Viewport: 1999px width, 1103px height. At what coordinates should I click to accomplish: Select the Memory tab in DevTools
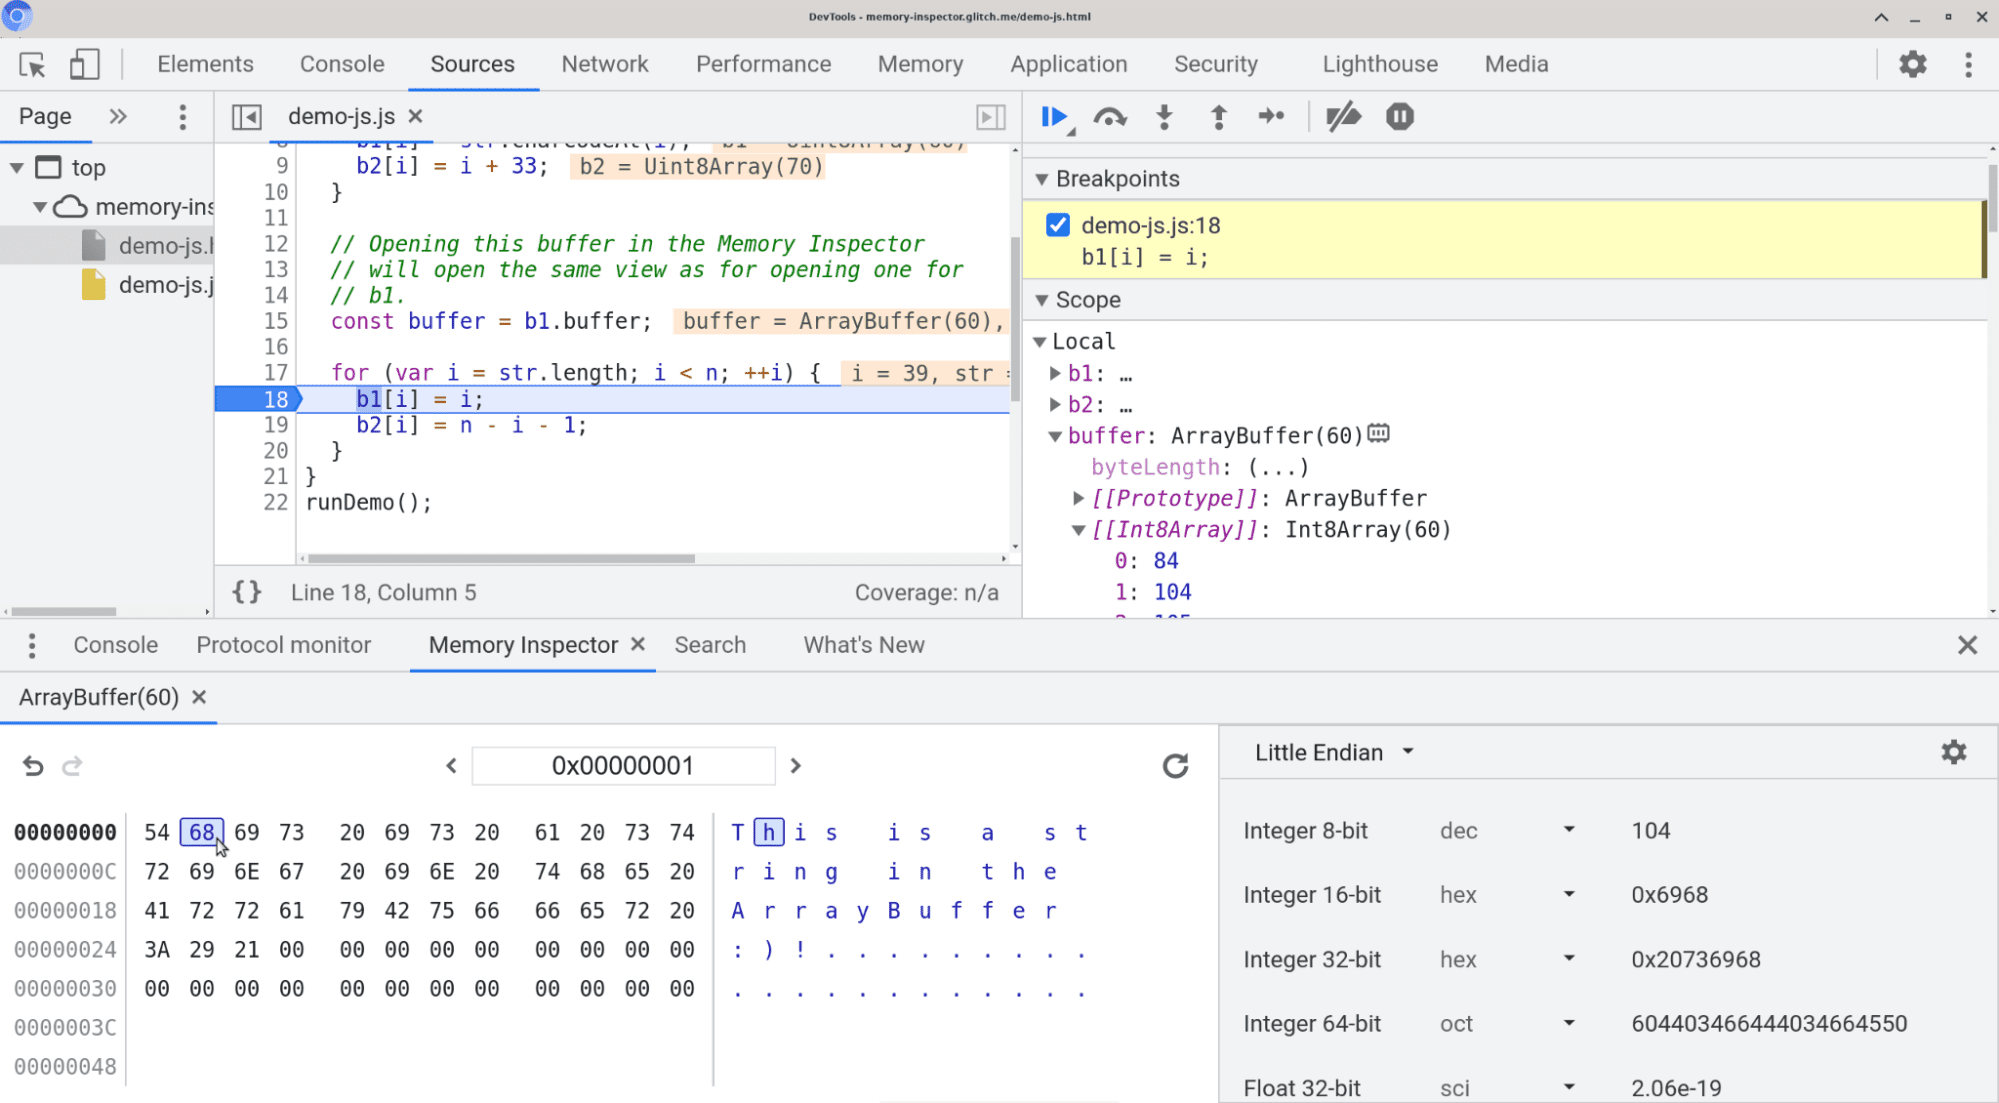[919, 64]
